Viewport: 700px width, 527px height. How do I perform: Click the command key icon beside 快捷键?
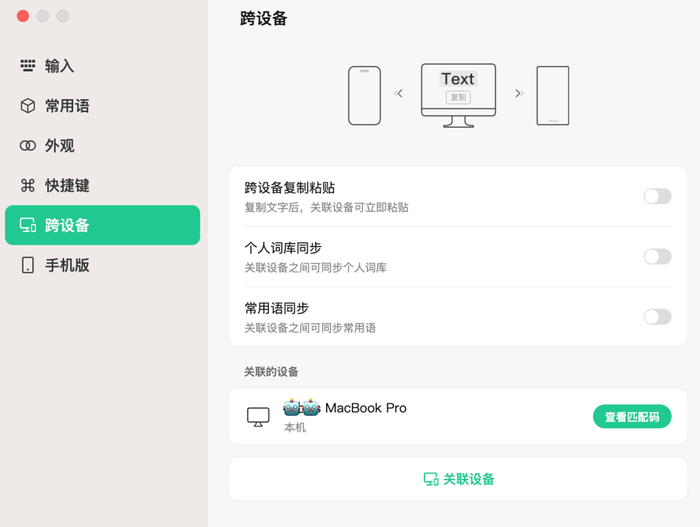pyautogui.click(x=28, y=185)
